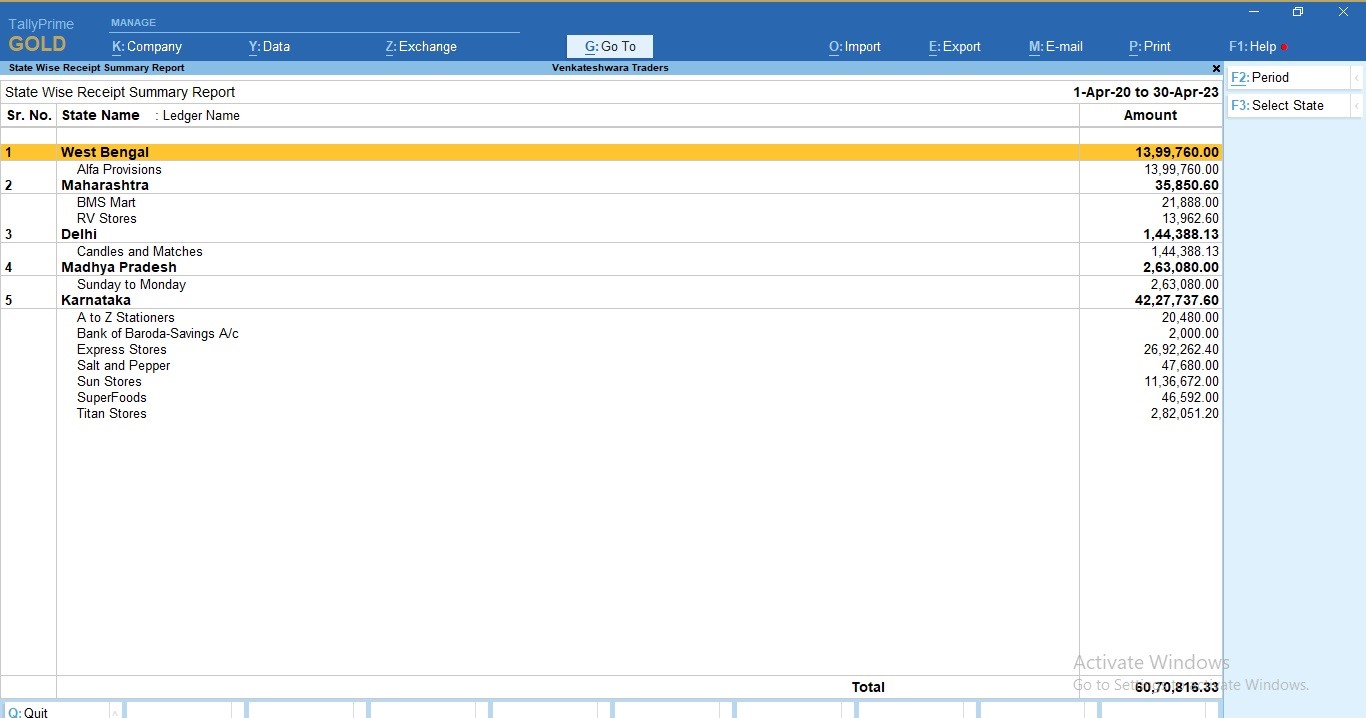Restore down the TallyPrime window
This screenshot has height=718, width=1366.
tap(1298, 12)
